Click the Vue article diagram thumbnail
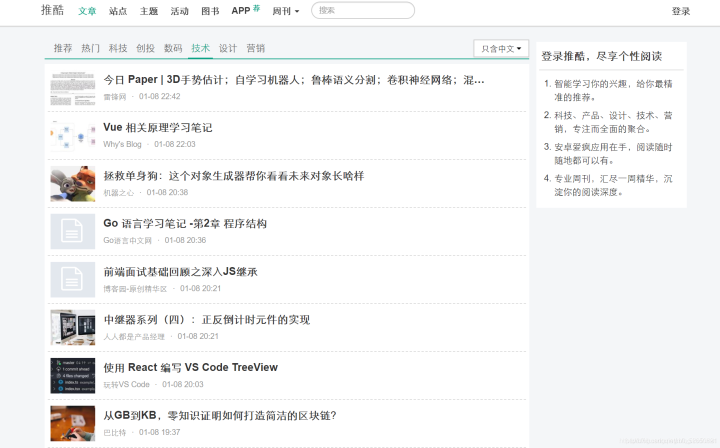Viewport: 720px width, 448px height. pyautogui.click(x=73, y=135)
